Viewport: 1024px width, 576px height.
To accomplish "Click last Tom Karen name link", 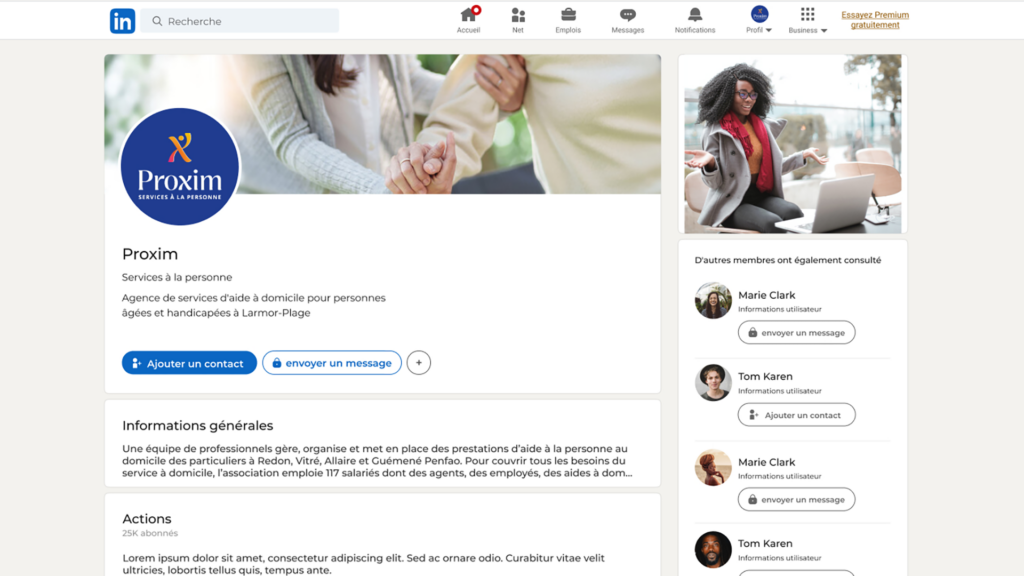I will (x=765, y=543).
